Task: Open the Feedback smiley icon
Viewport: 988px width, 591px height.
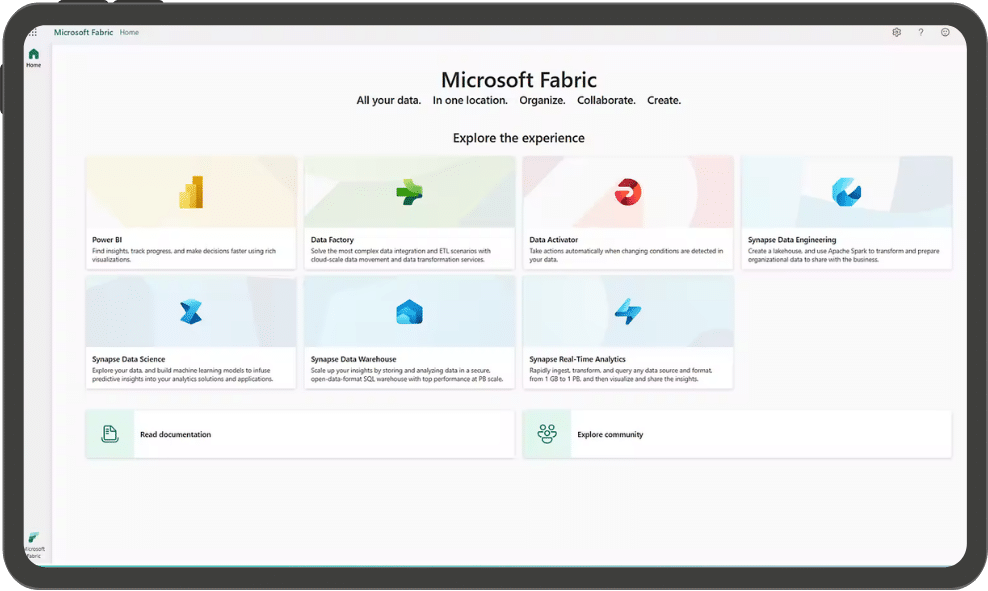Action: click(945, 32)
